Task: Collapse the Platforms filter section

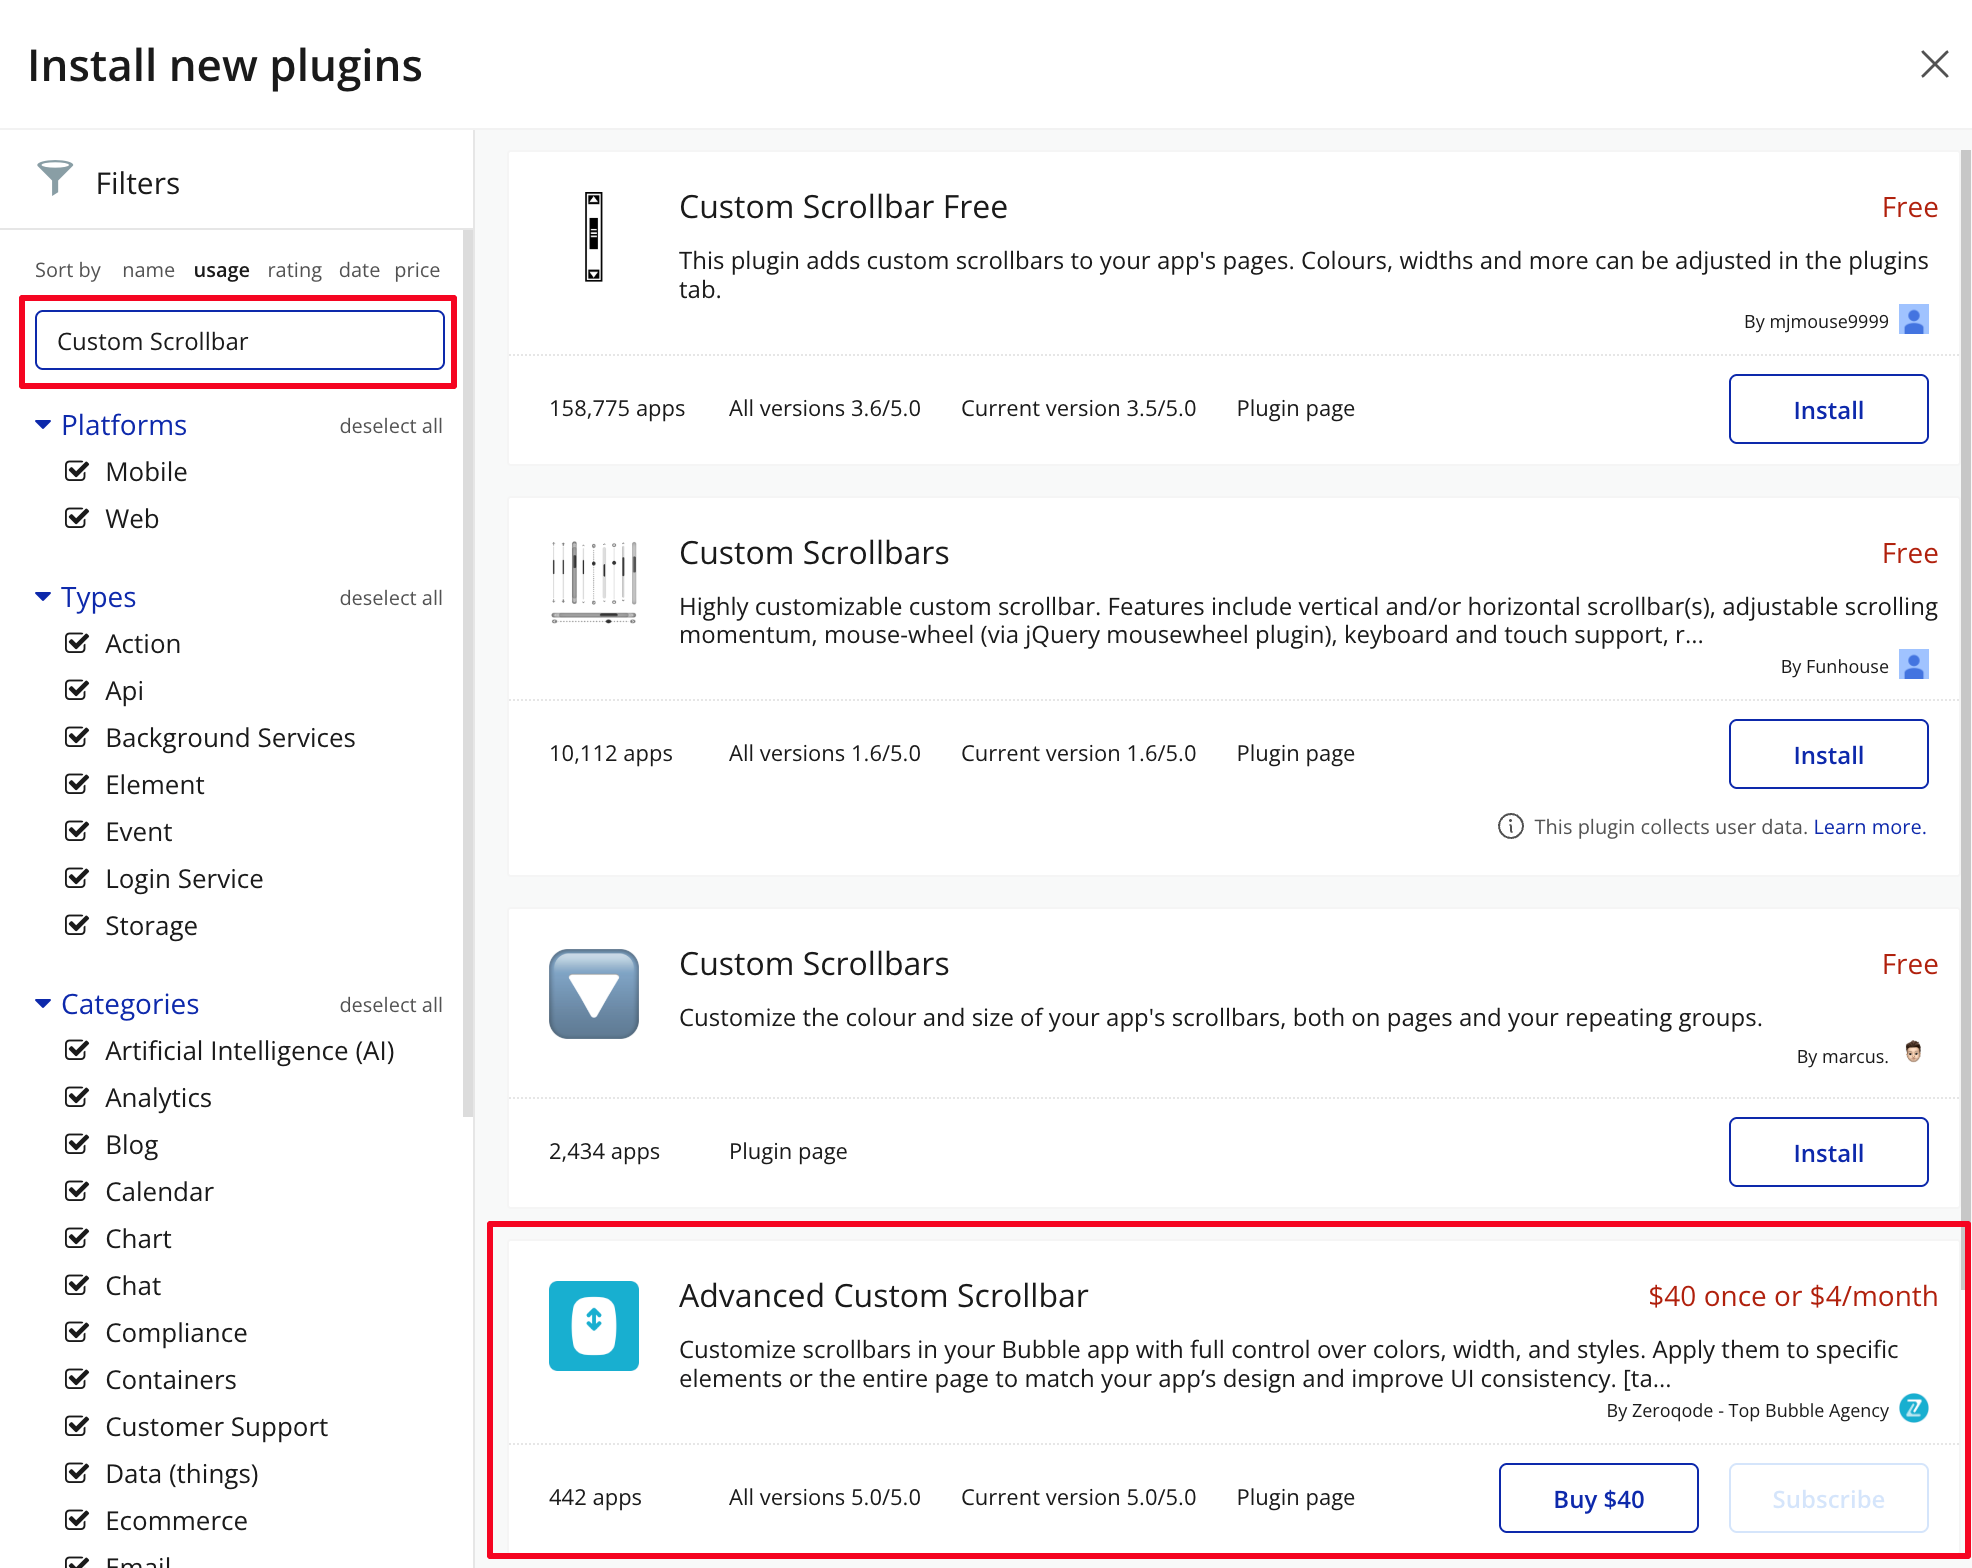Action: [43, 425]
